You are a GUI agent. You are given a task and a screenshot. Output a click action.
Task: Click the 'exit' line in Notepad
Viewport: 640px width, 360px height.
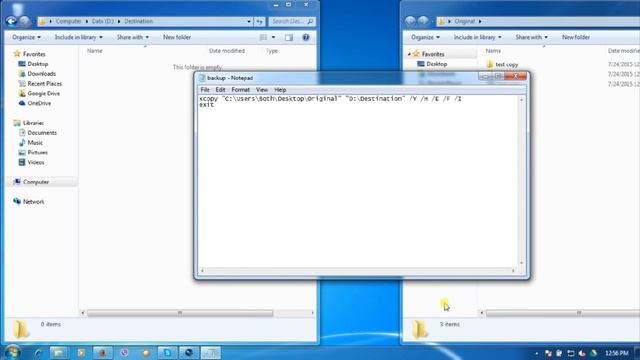coord(207,105)
